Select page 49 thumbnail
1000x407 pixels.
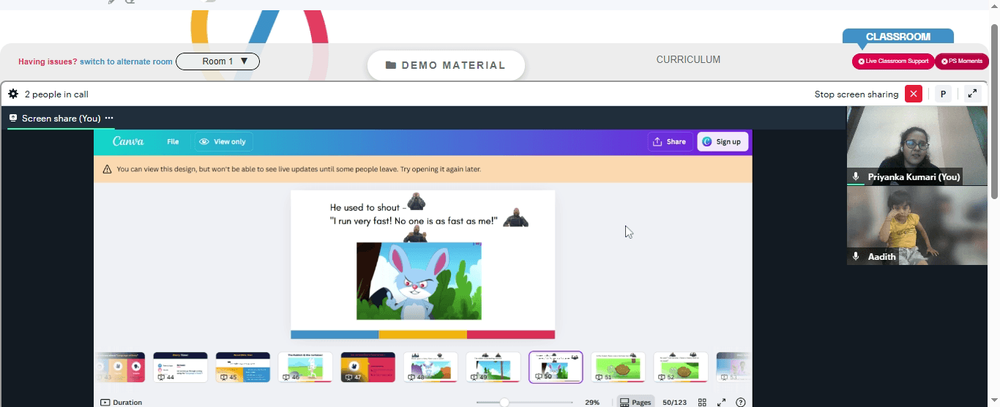(493, 367)
